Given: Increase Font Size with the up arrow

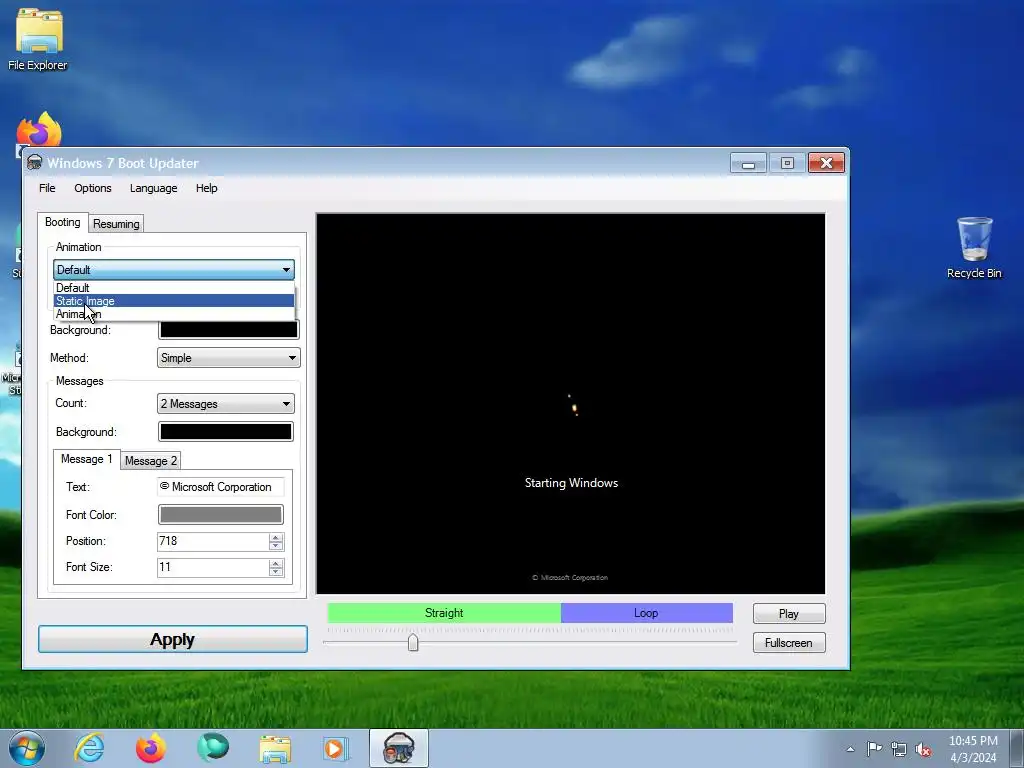Looking at the screenshot, I should 276,563.
